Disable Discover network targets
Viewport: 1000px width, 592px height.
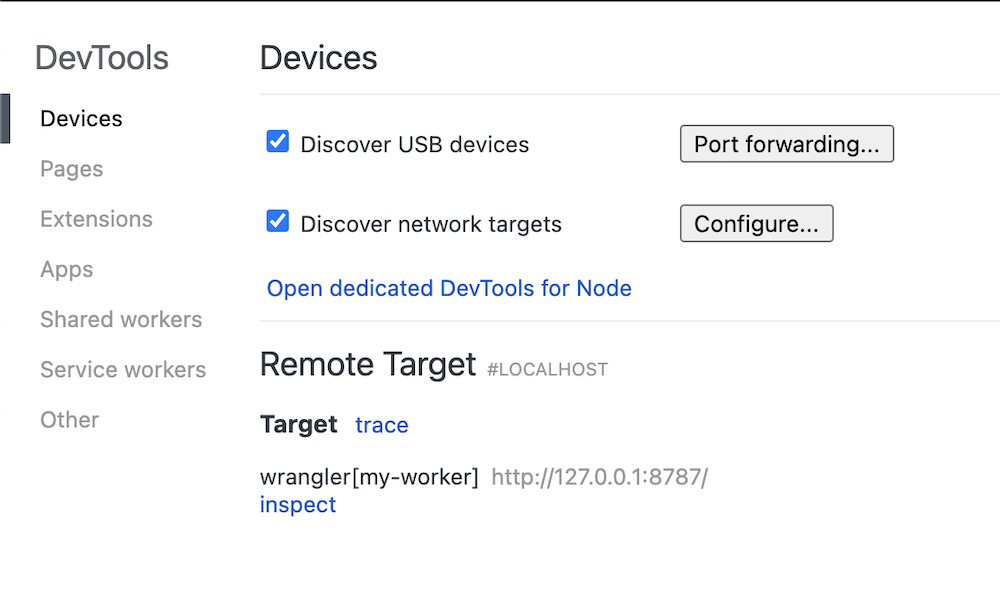coord(277,222)
